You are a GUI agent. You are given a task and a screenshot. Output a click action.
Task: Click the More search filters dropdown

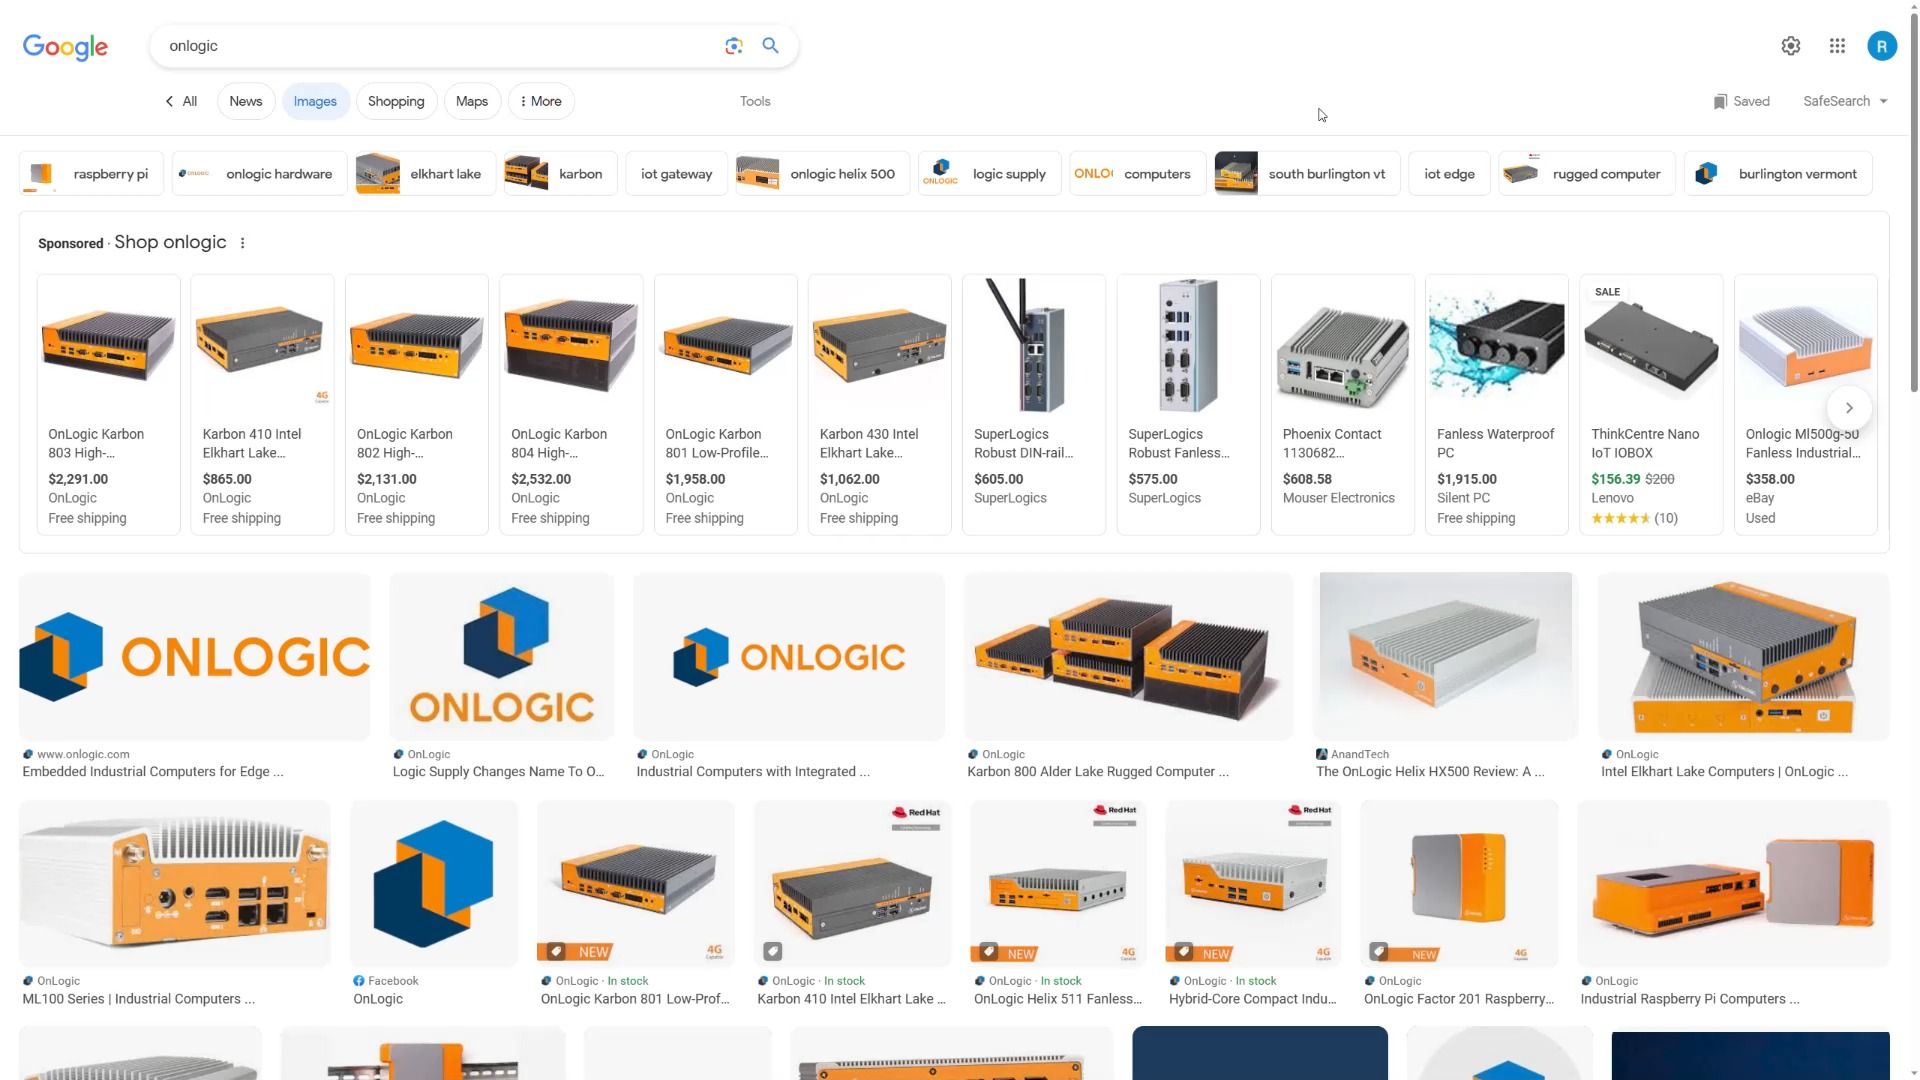pyautogui.click(x=539, y=100)
